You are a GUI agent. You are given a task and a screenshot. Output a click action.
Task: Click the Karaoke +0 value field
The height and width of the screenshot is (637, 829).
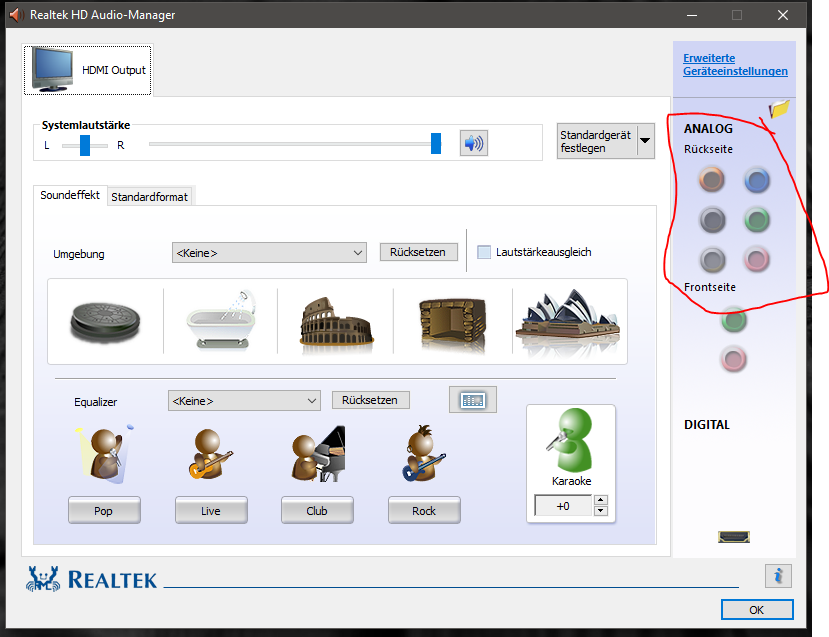564,506
